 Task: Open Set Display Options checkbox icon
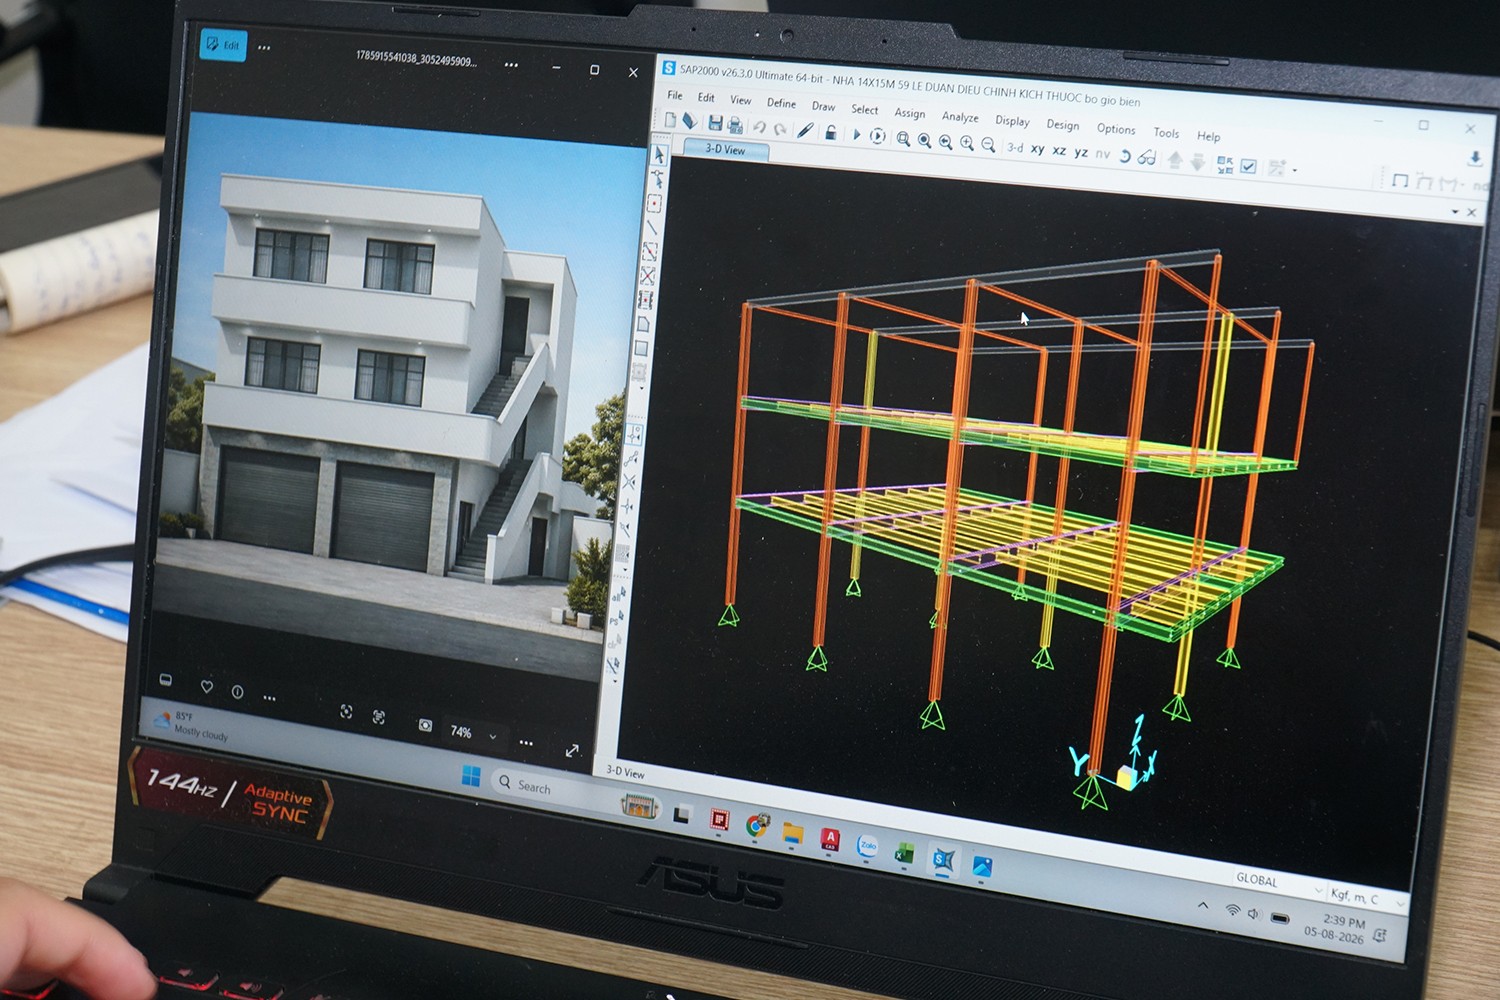coord(1248,167)
